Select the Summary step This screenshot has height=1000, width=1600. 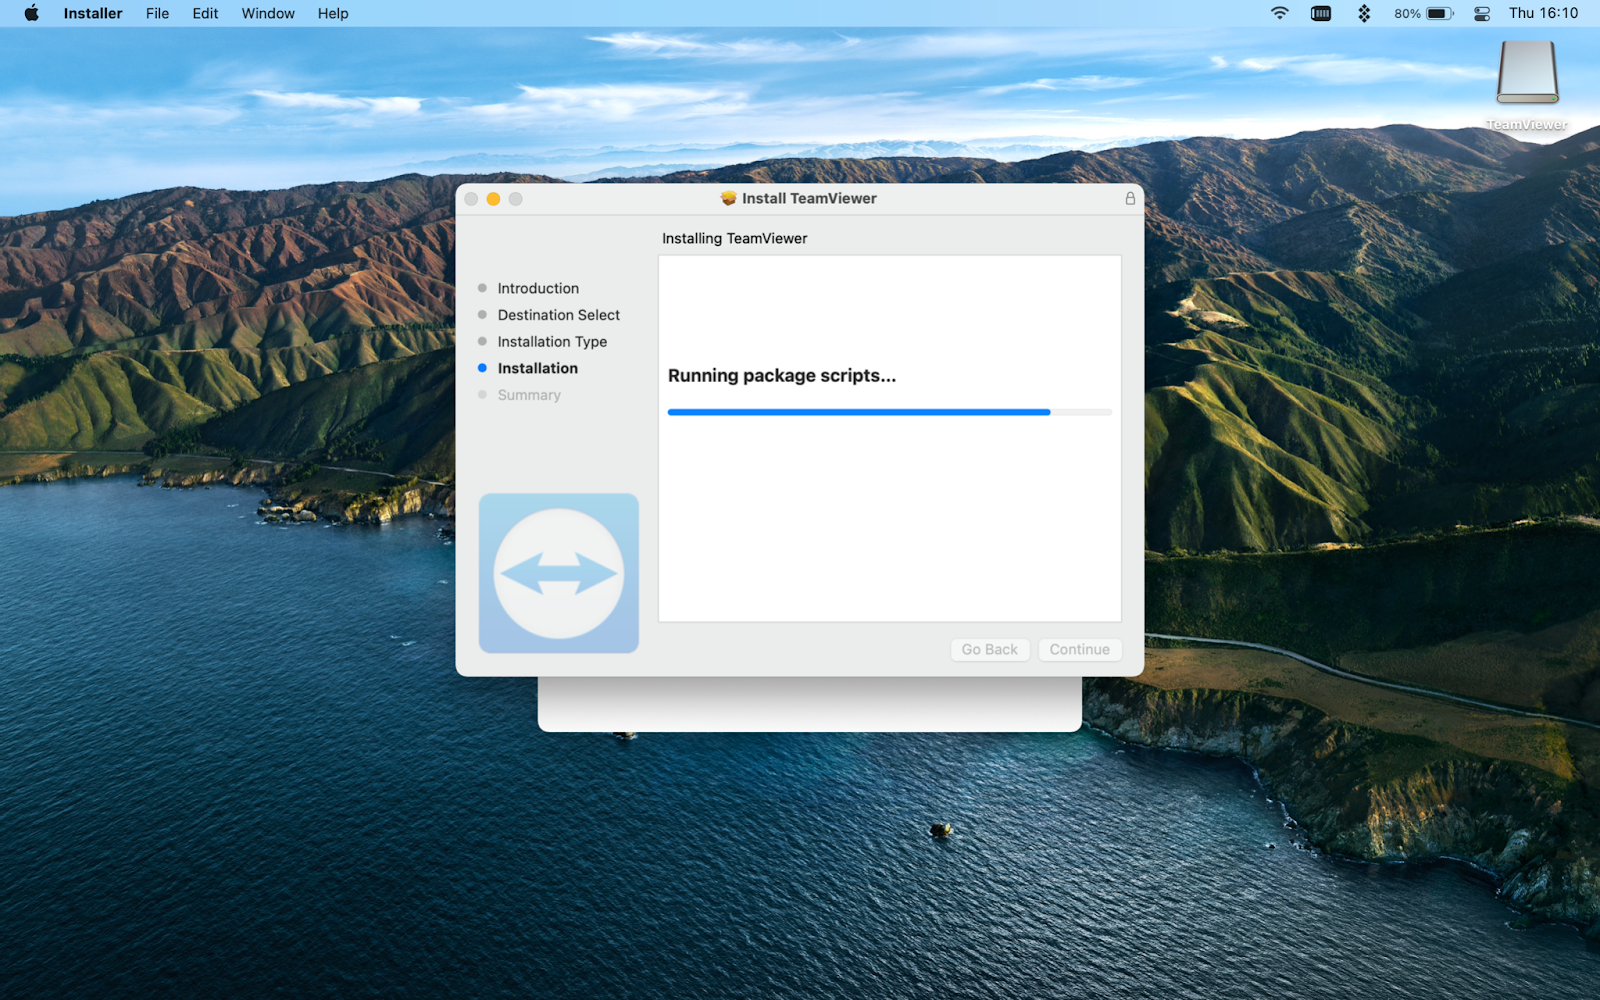(x=519, y=395)
